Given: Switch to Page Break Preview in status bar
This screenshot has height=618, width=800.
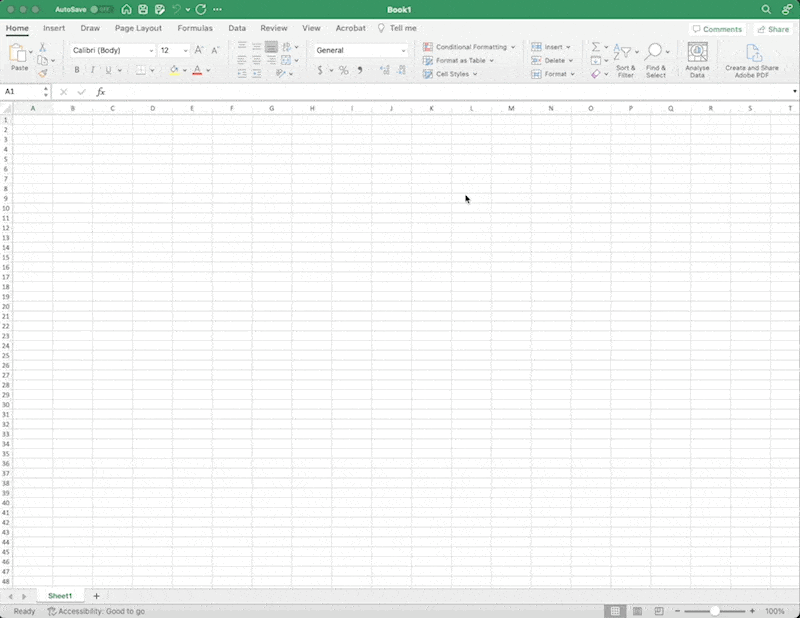Looking at the screenshot, I should [659, 611].
